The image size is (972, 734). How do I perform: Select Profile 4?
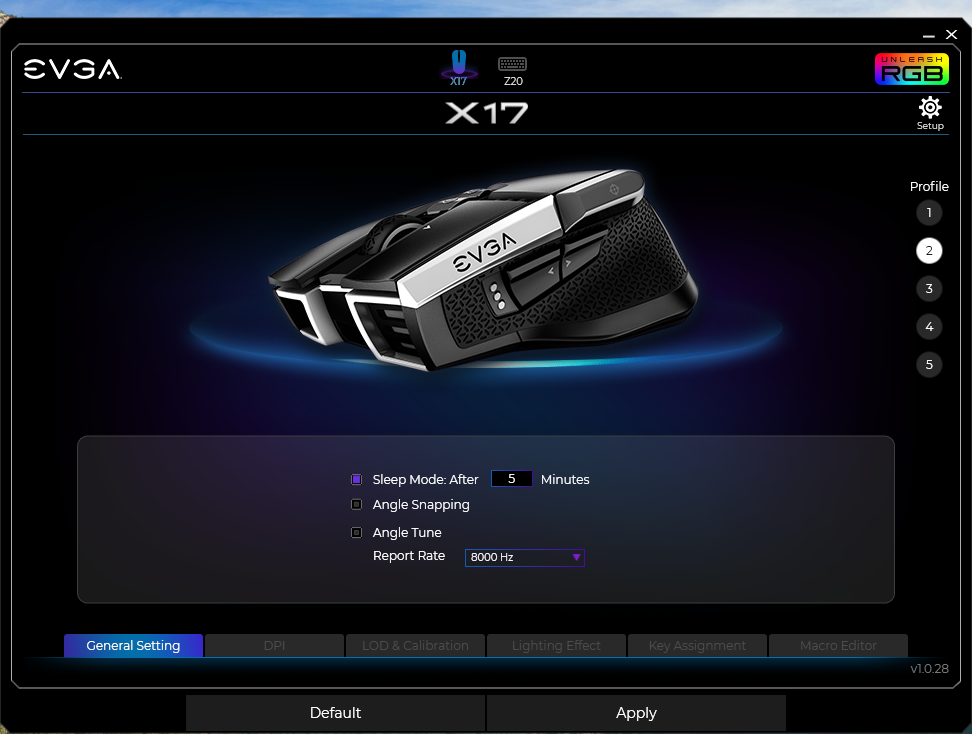[929, 327]
